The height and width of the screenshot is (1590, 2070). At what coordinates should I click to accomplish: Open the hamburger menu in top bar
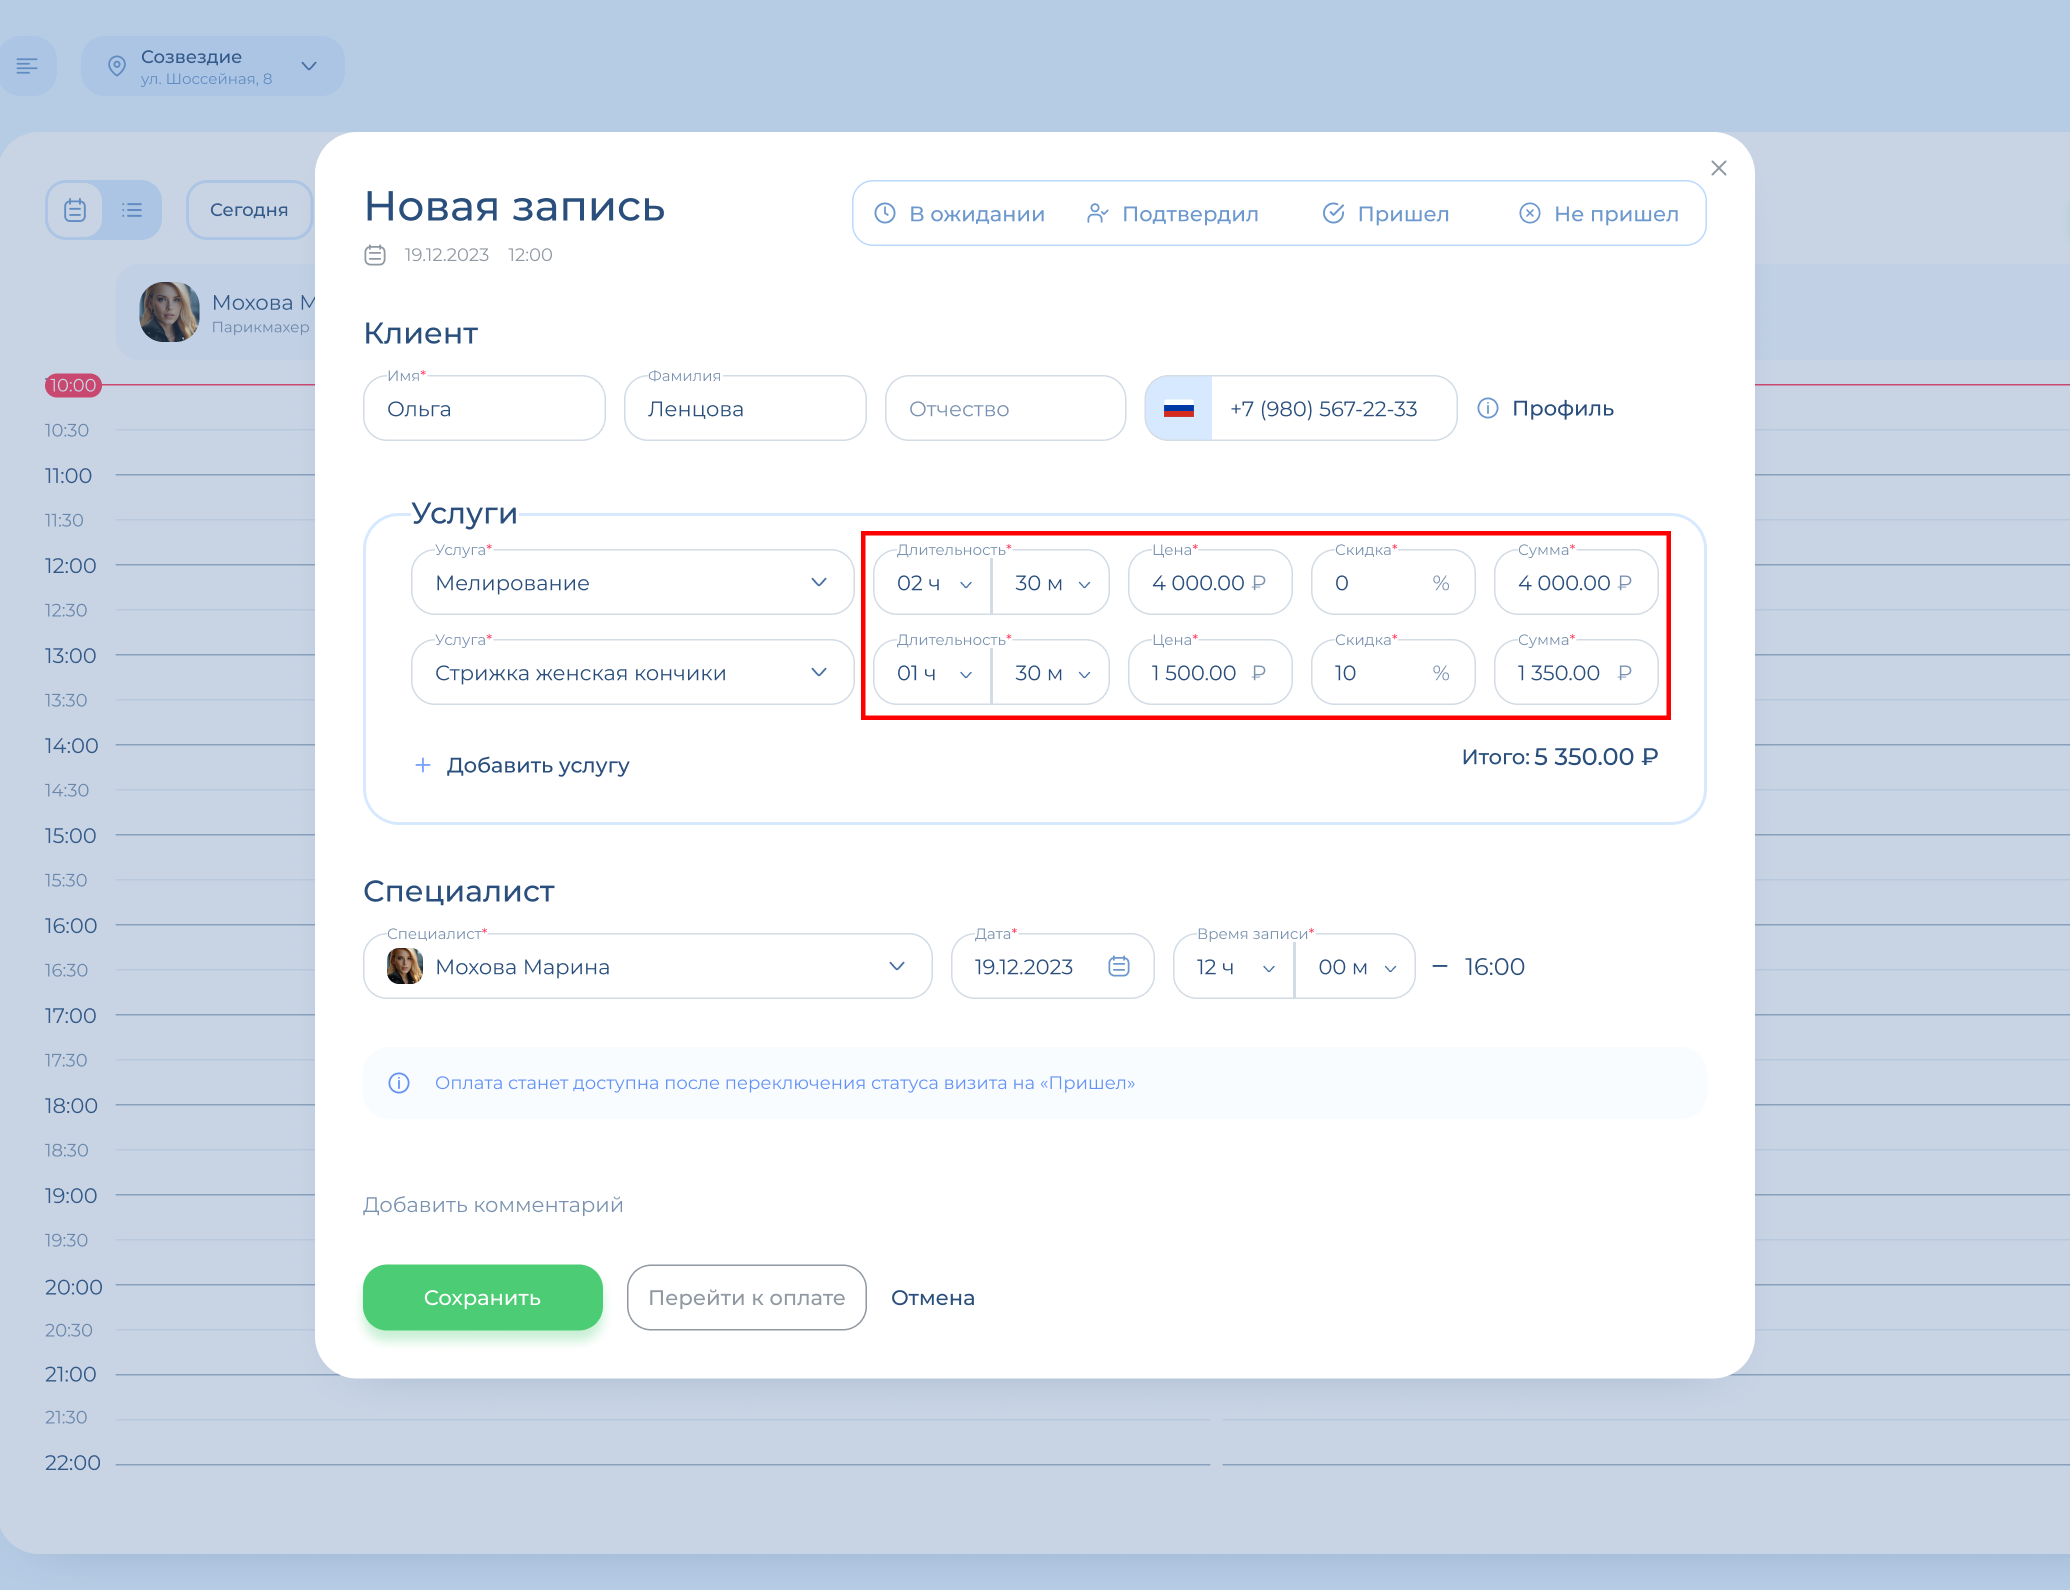27,66
